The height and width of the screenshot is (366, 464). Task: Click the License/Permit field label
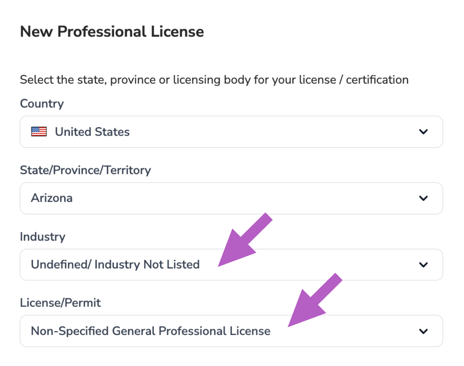tap(60, 303)
